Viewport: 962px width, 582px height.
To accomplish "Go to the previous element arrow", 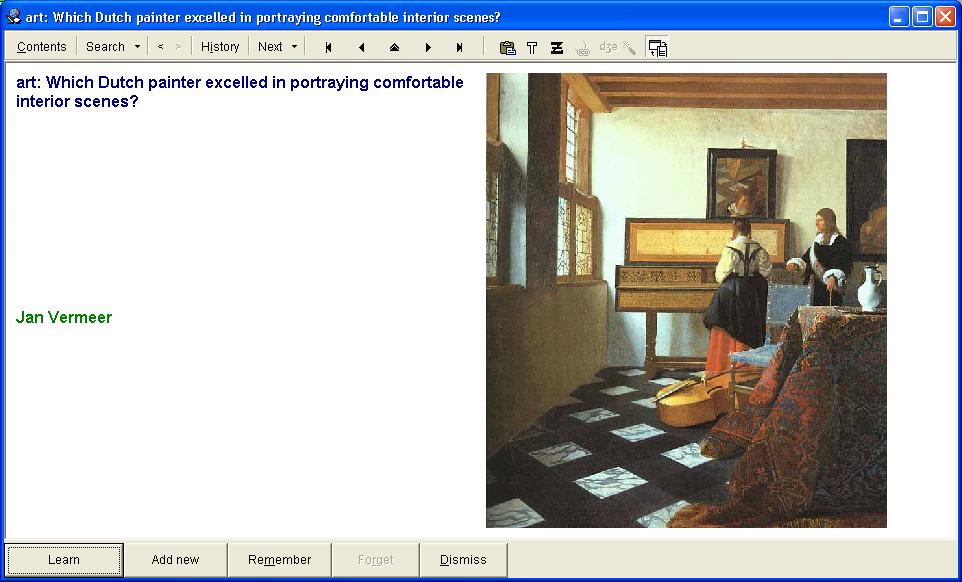I will [361, 47].
